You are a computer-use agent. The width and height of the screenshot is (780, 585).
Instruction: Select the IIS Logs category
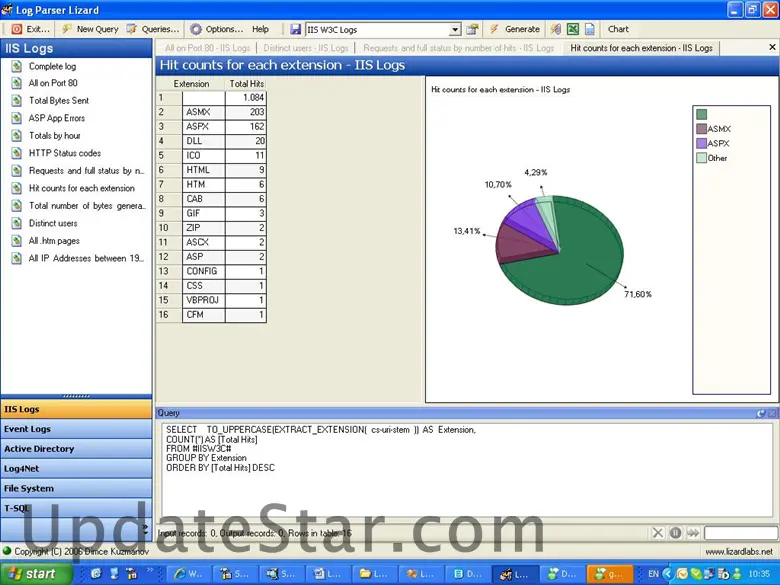coord(76,409)
